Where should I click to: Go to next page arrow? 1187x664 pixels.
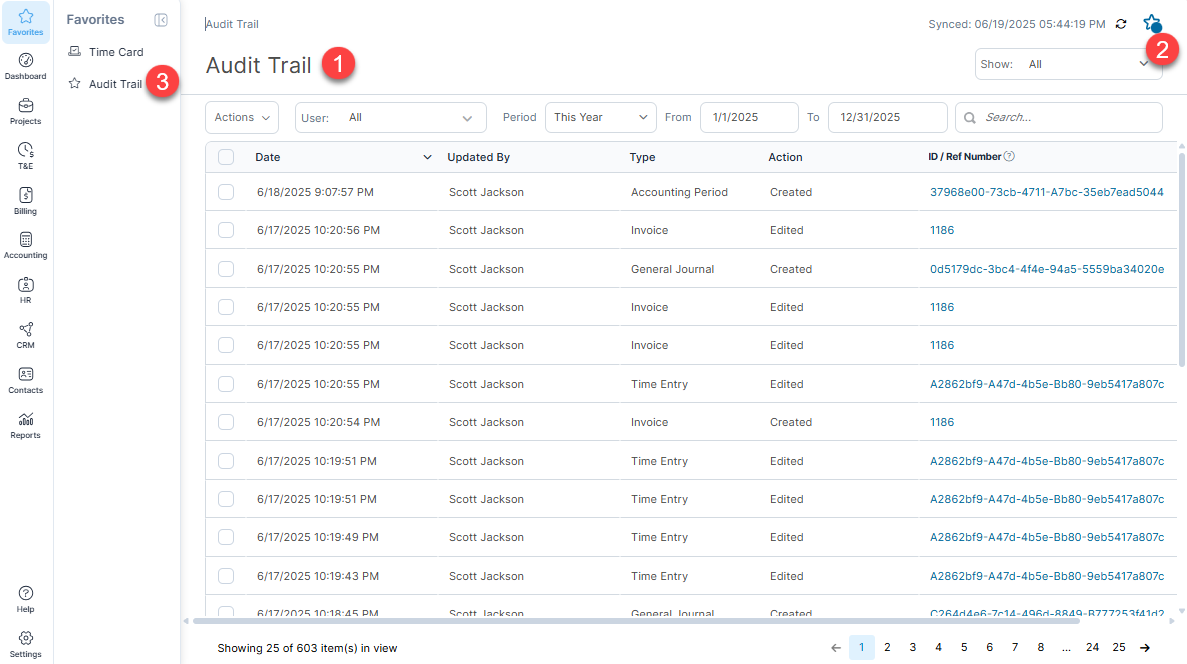(1145, 647)
